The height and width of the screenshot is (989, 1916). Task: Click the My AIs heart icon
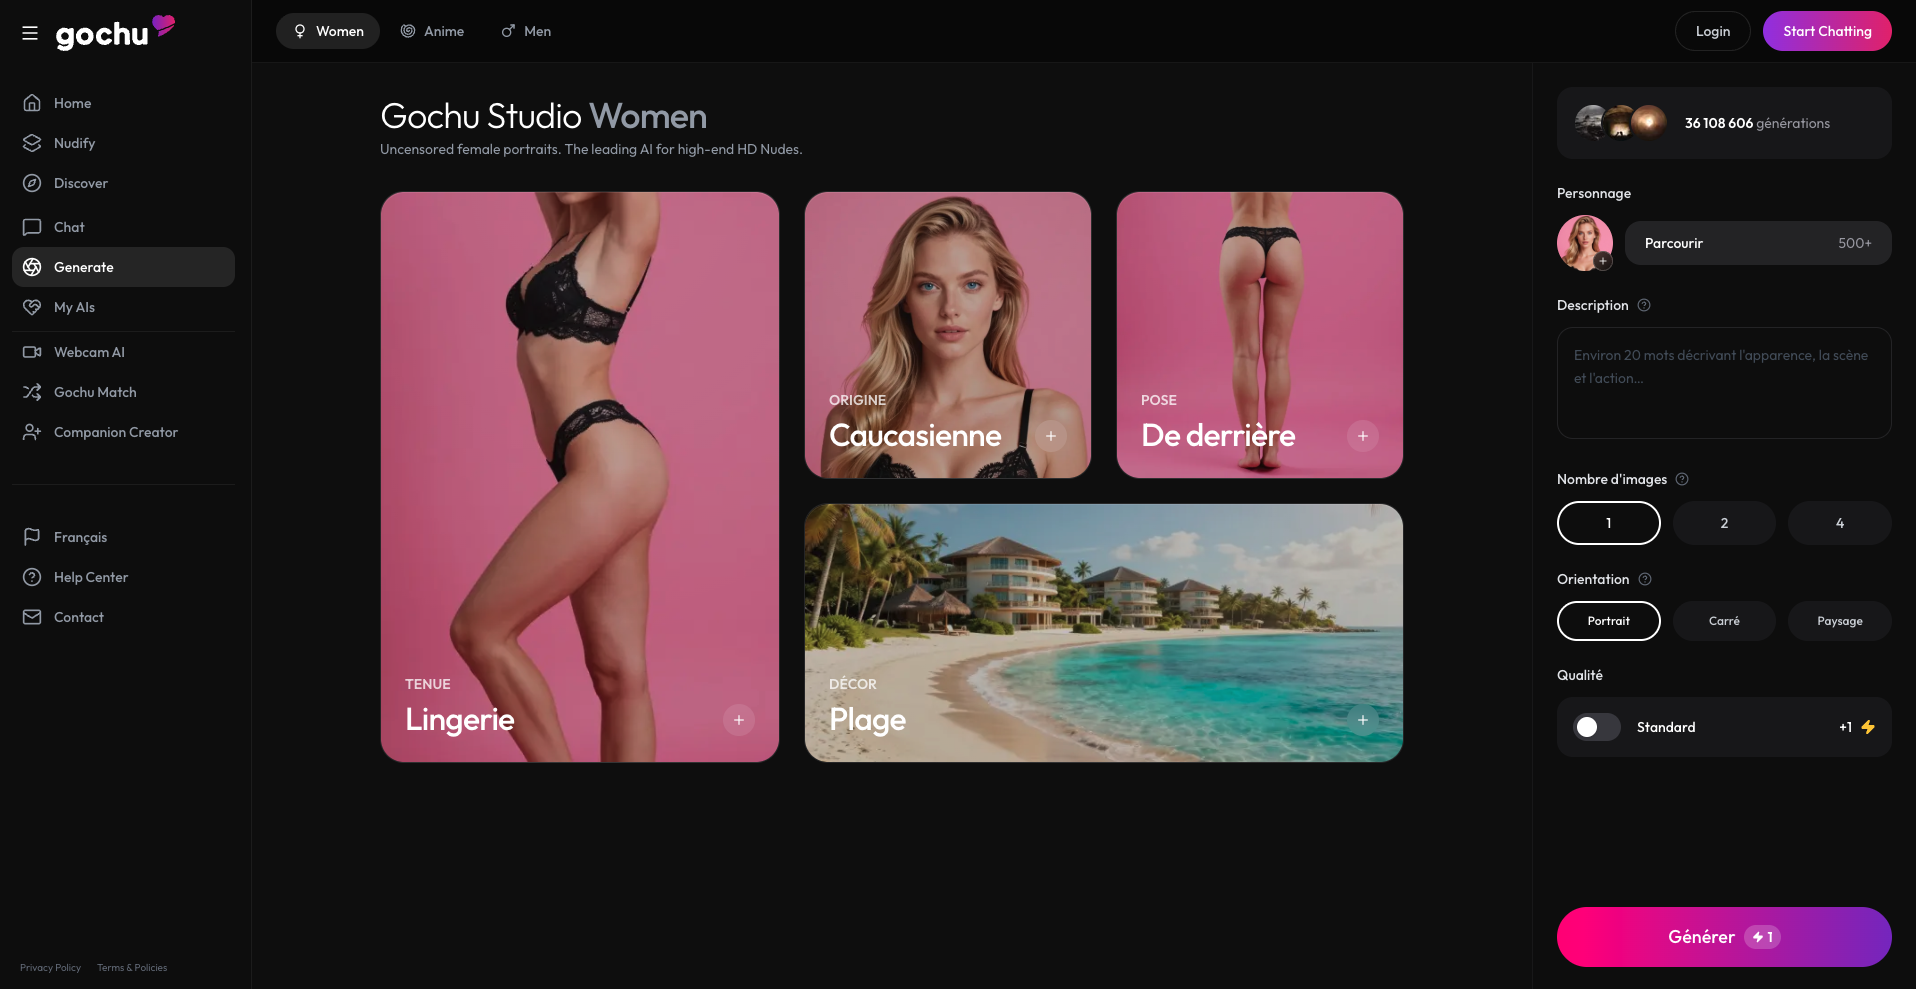[32, 307]
